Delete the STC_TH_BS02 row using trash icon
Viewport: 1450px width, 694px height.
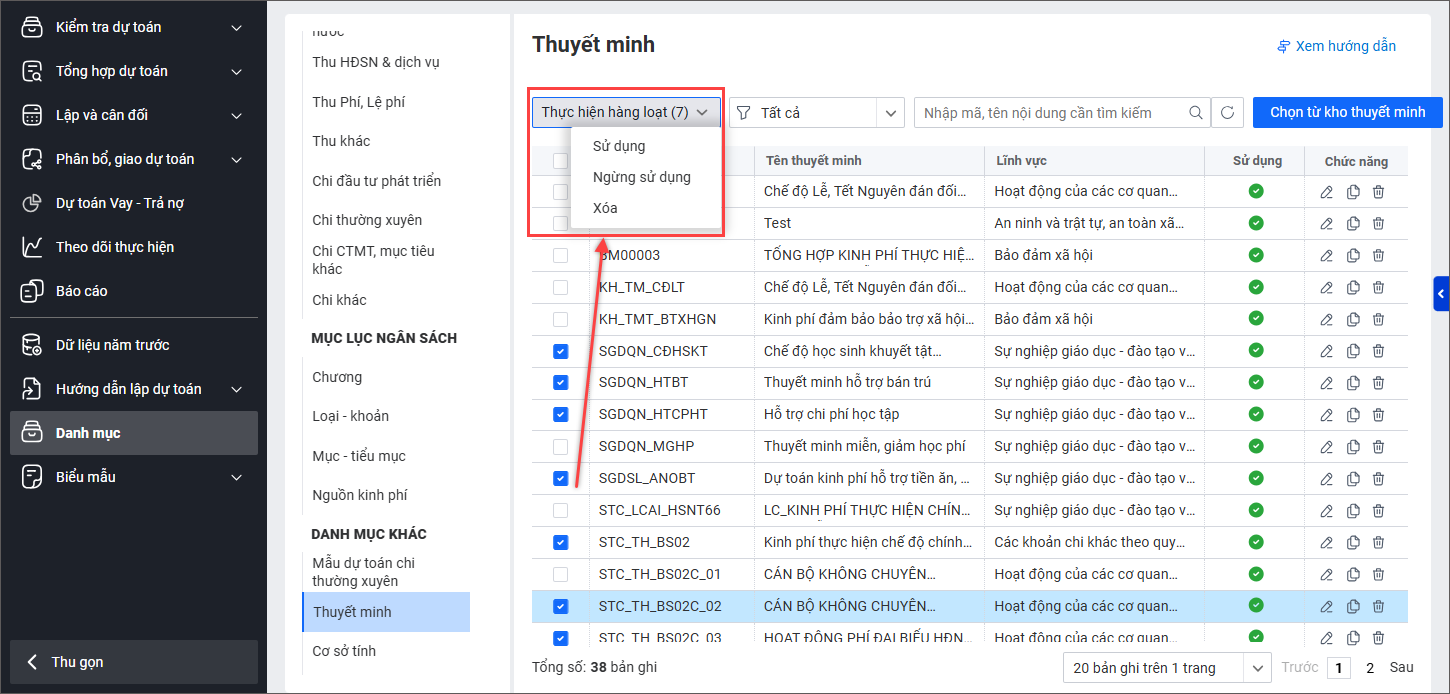coord(1378,543)
